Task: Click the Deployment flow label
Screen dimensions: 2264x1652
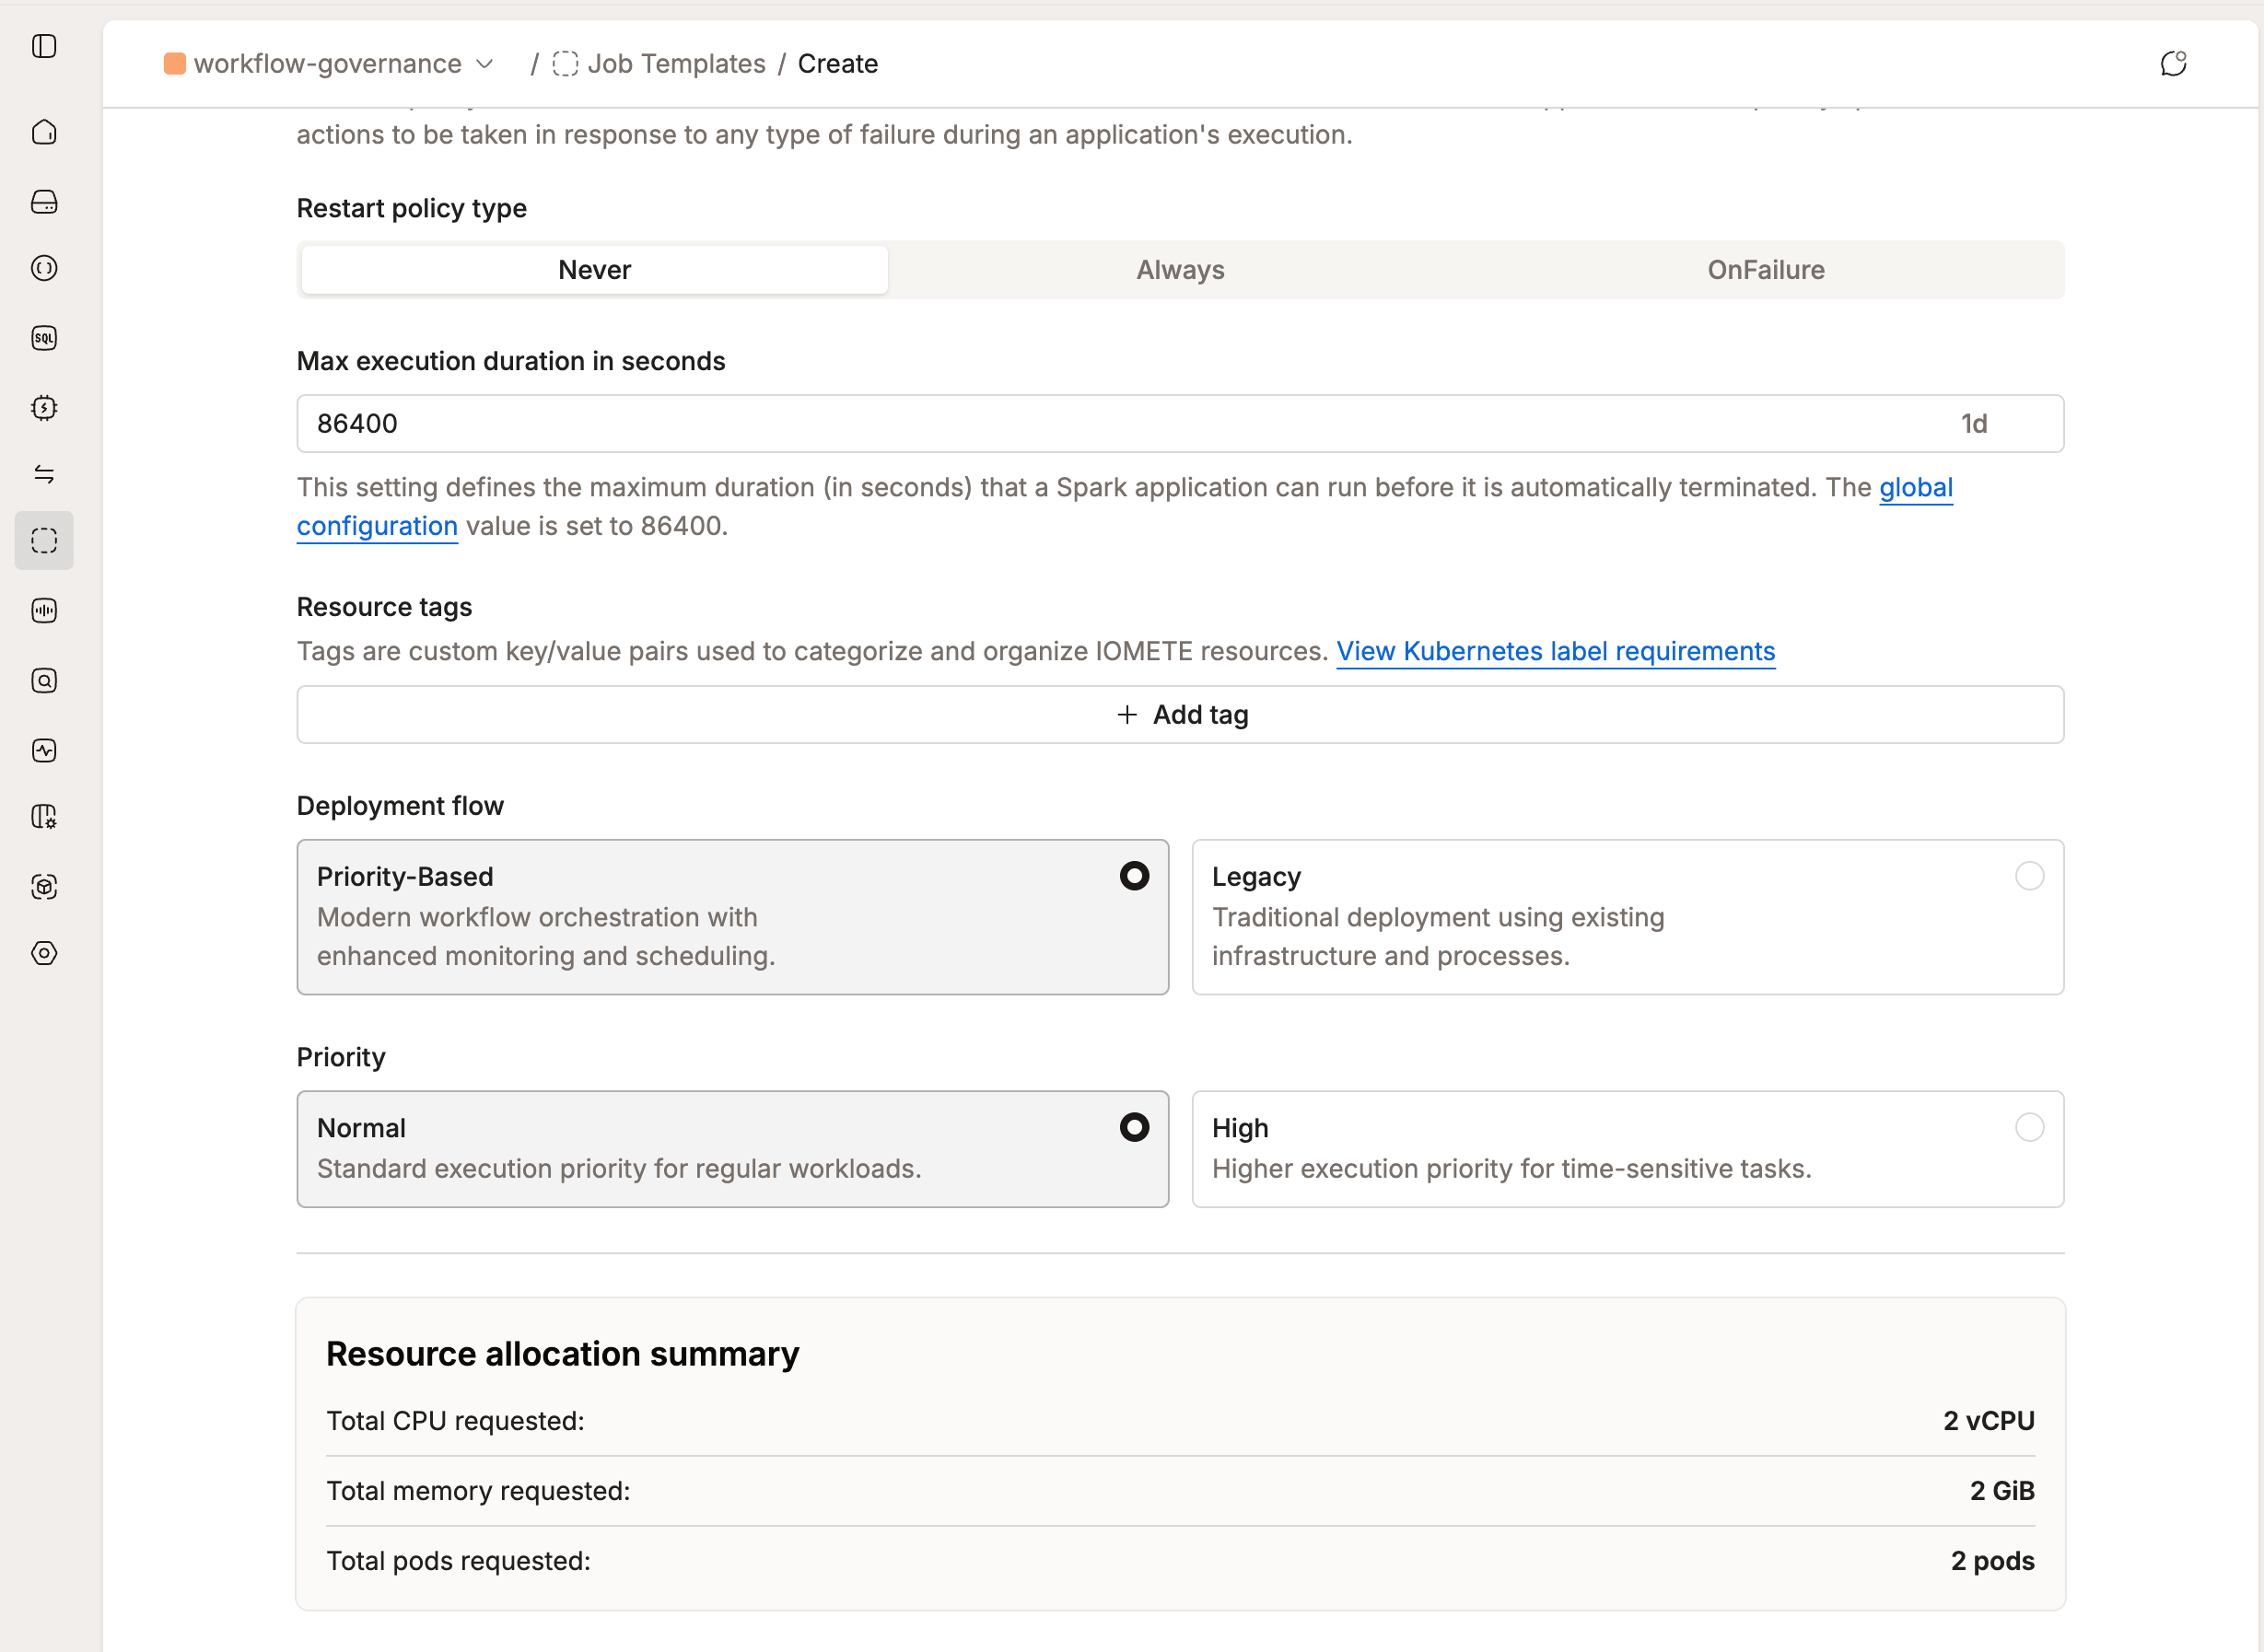Action: [400, 806]
